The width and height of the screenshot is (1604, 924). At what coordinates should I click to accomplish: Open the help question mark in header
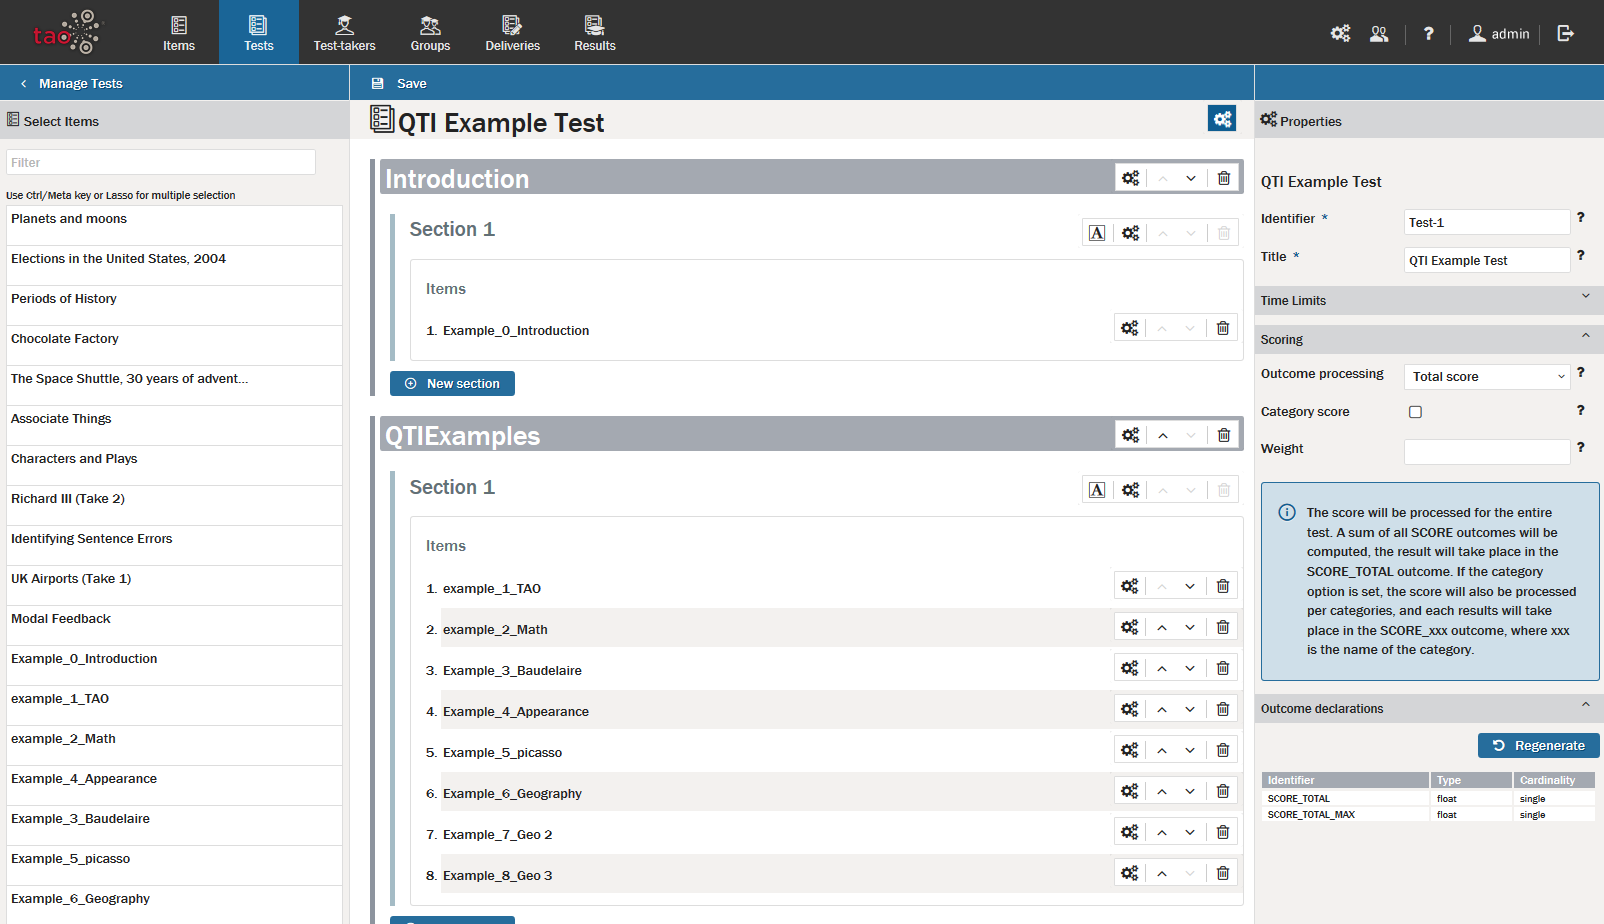pyautogui.click(x=1428, y=33)
